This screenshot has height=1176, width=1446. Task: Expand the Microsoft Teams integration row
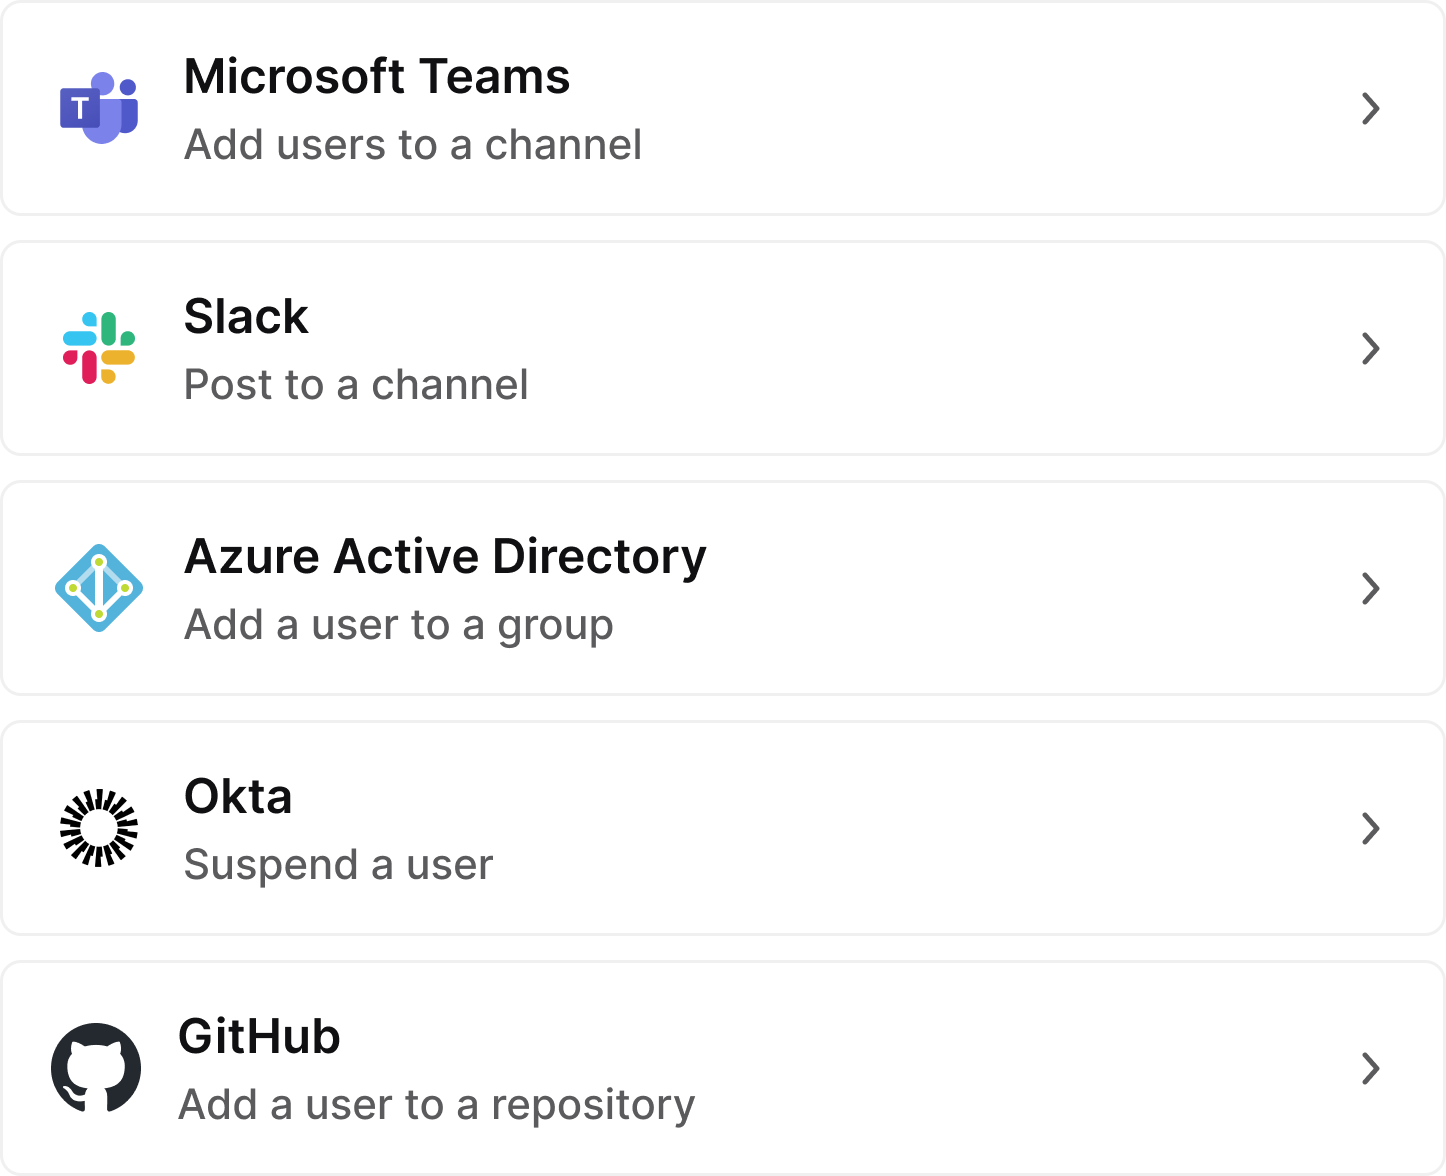(x=1371, y=108)
